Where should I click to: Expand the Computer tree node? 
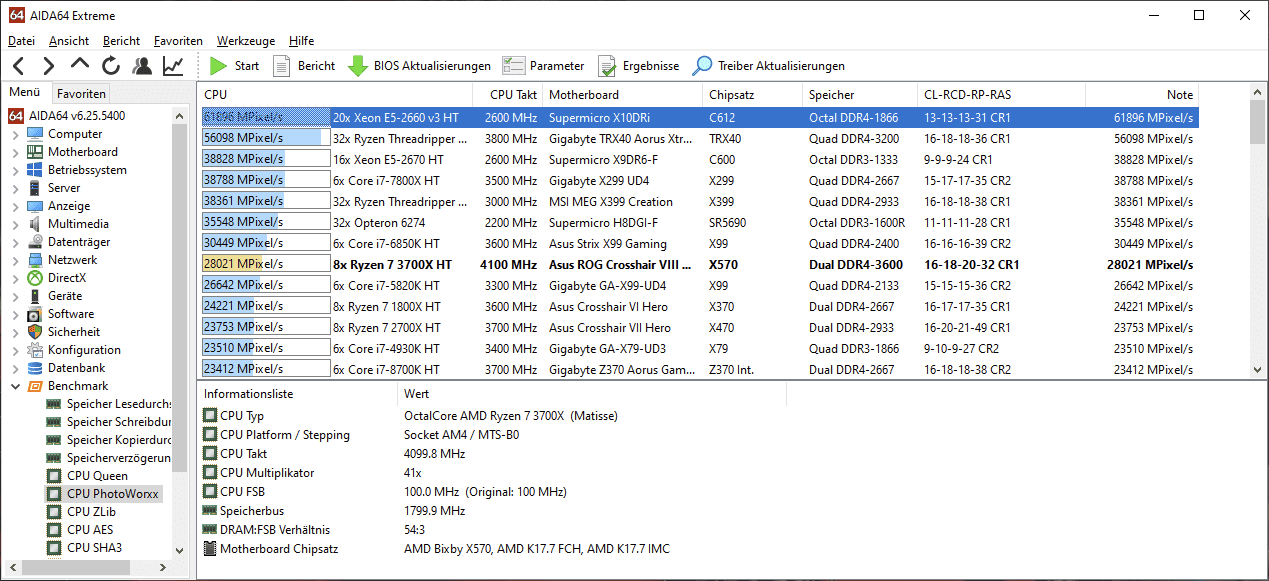15,134
